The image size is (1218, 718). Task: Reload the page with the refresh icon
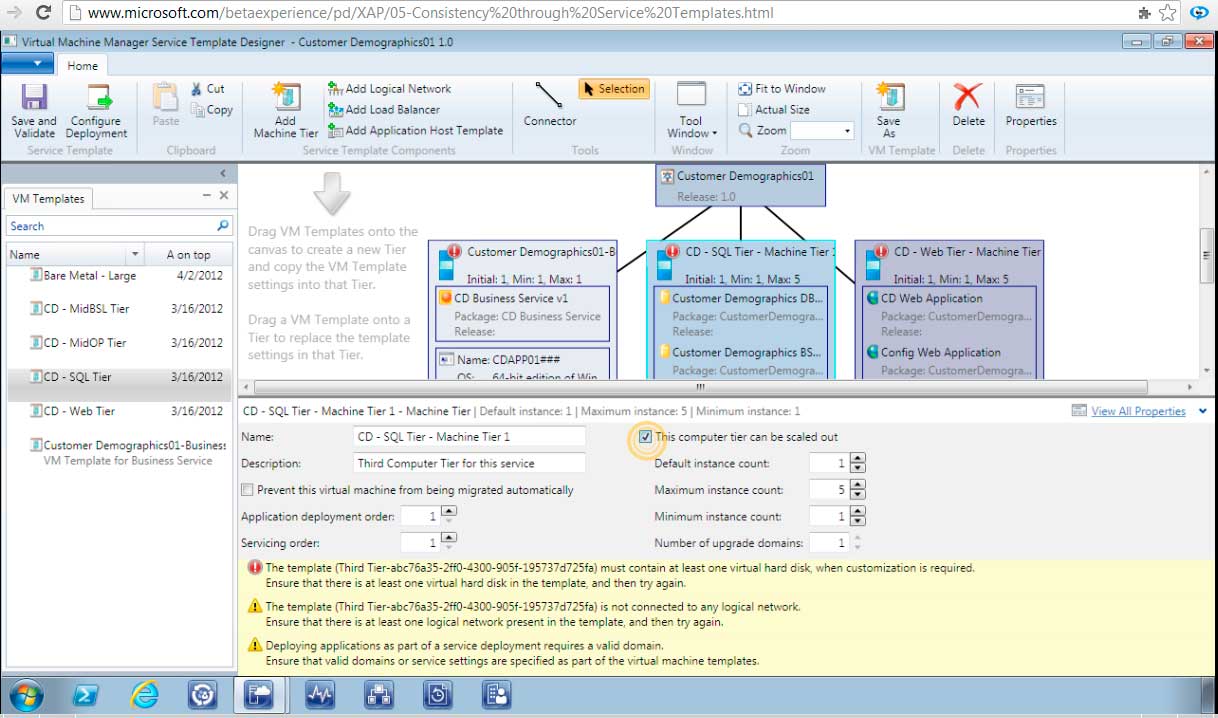tap(43, 13)
